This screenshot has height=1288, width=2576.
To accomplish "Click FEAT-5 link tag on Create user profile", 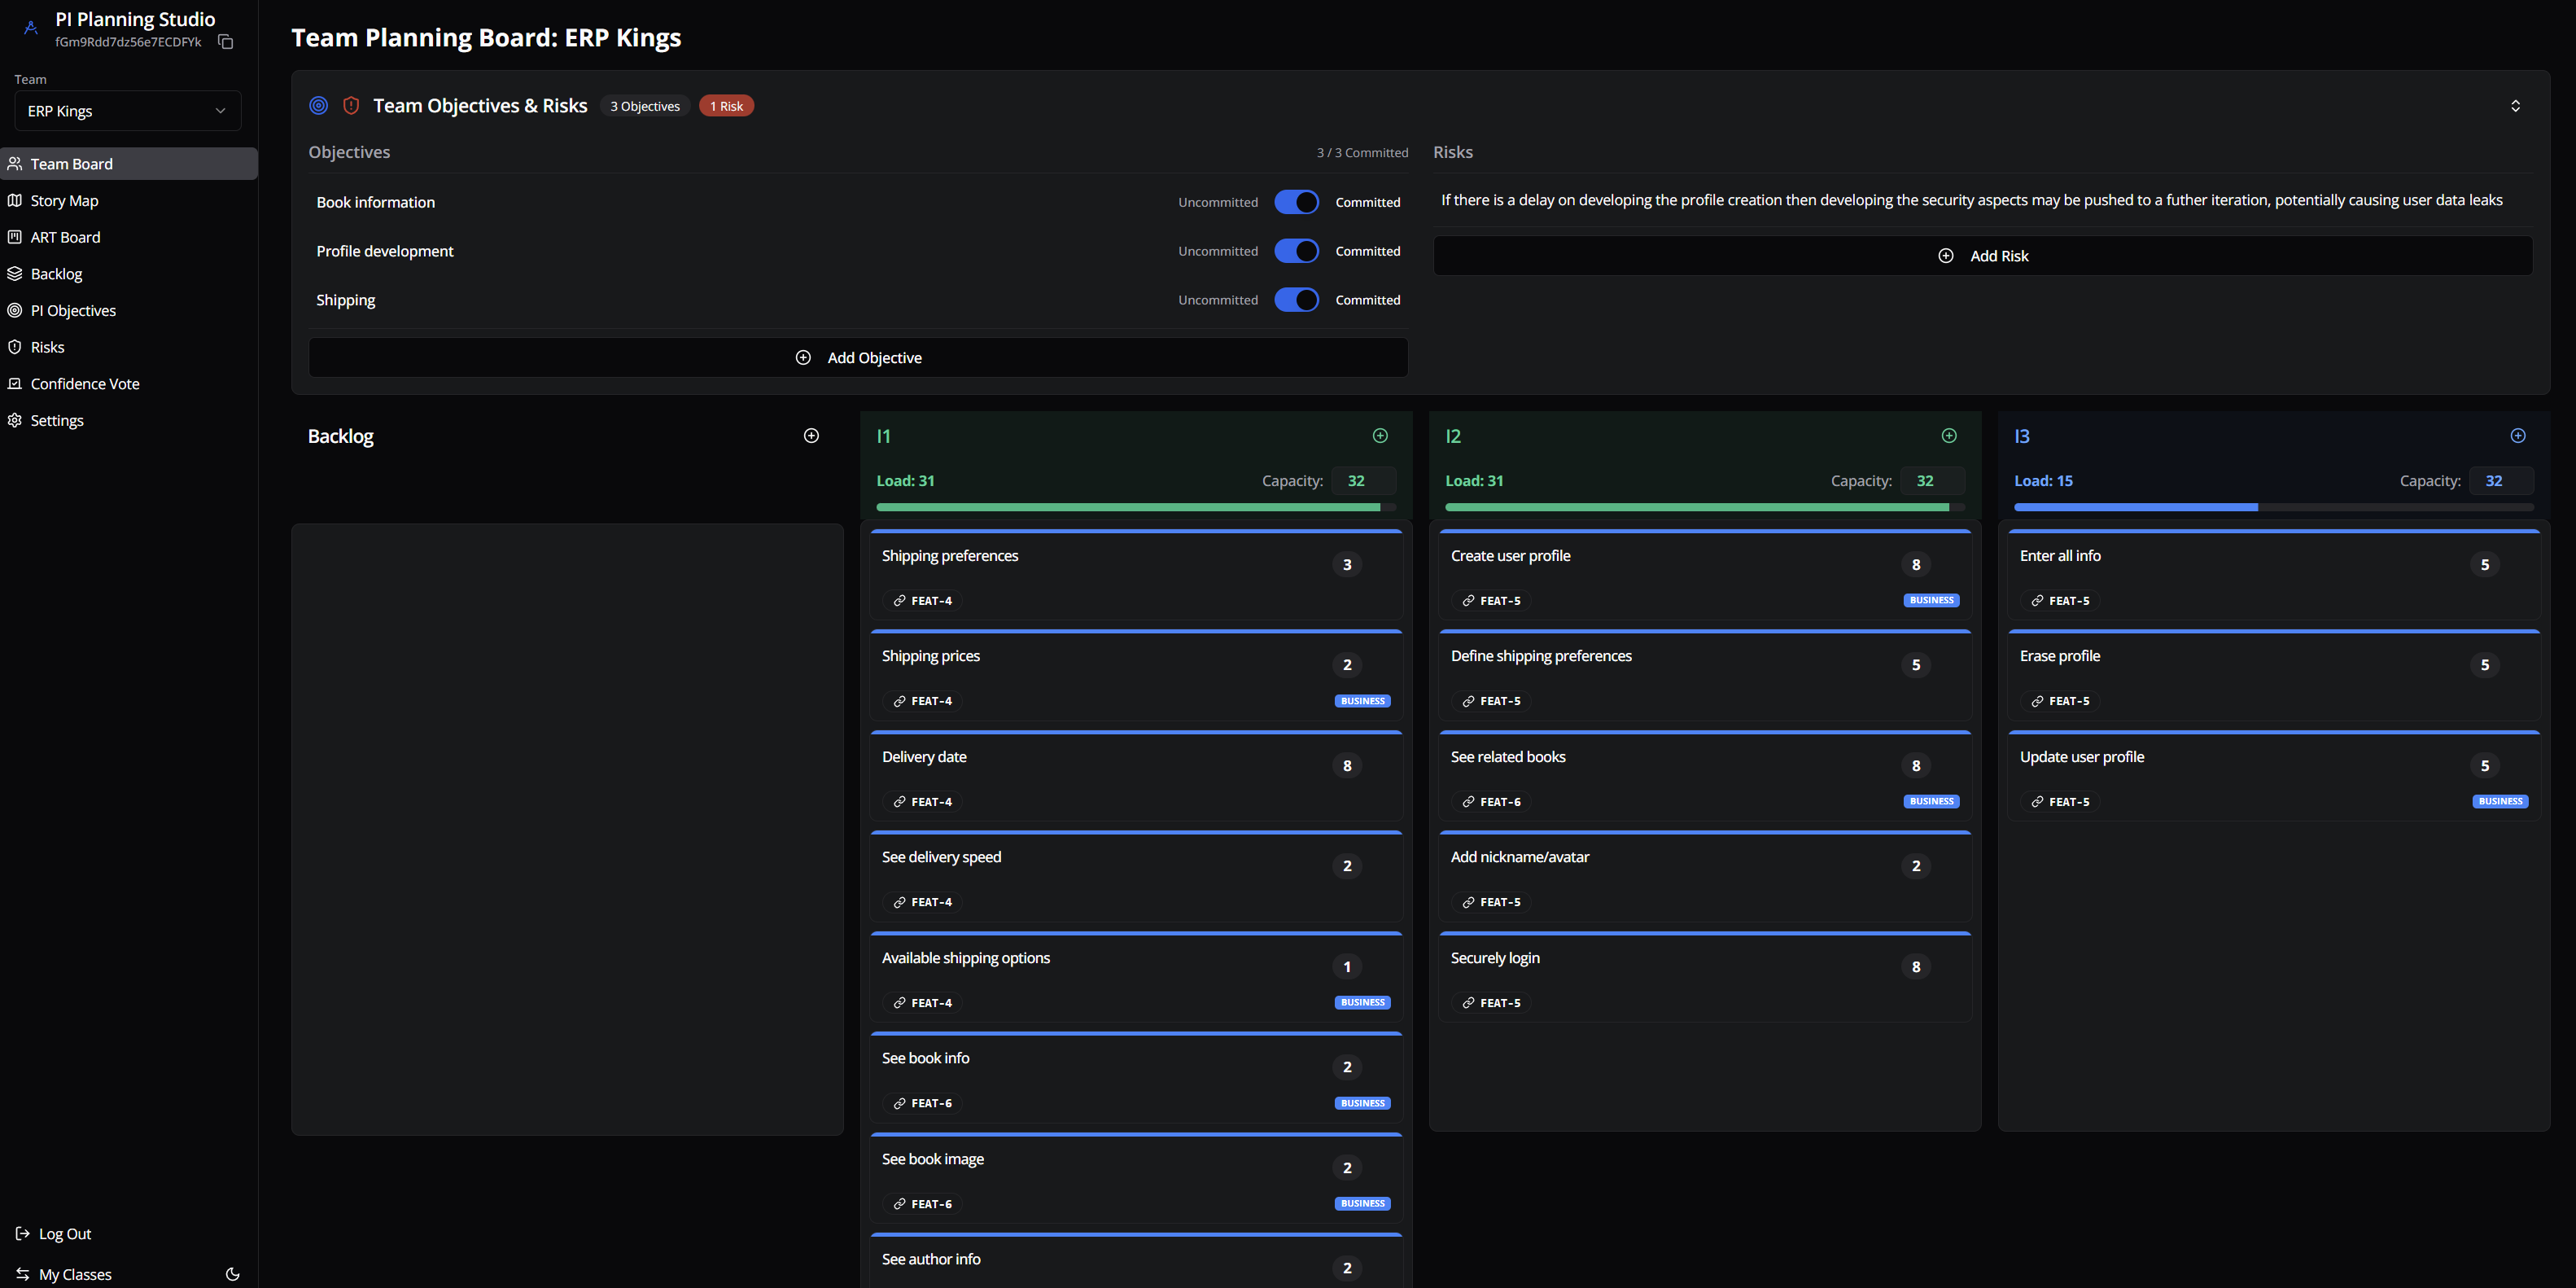I will [x=1491, y=601].
